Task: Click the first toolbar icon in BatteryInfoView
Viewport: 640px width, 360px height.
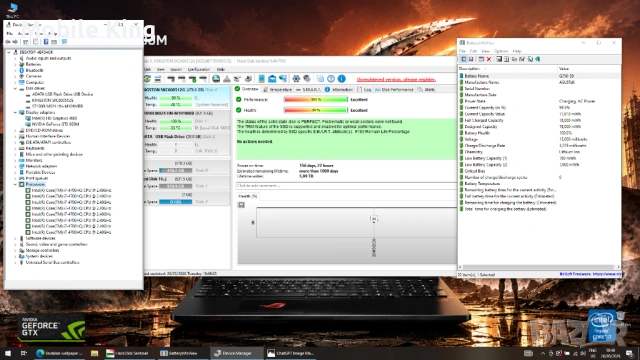Action: tap(464, 59)
